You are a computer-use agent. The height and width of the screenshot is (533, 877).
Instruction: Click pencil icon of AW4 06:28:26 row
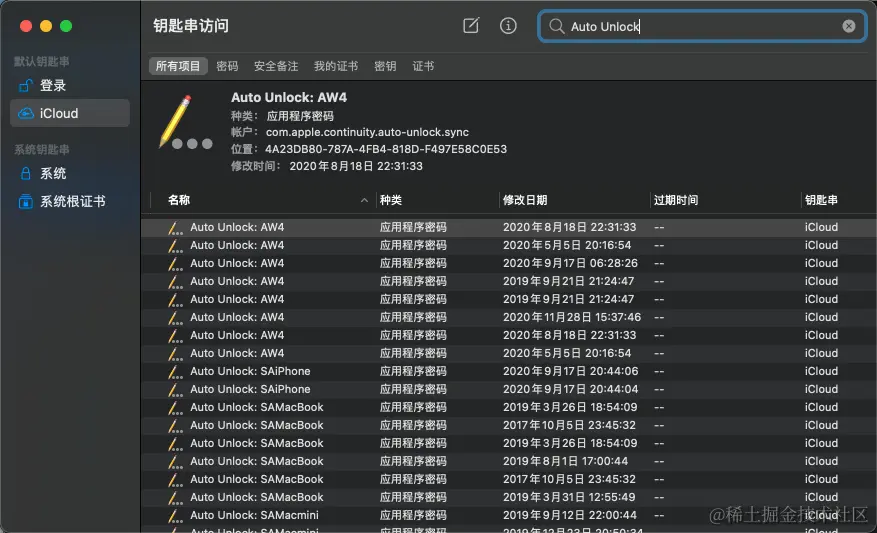(x=175, y=264)
